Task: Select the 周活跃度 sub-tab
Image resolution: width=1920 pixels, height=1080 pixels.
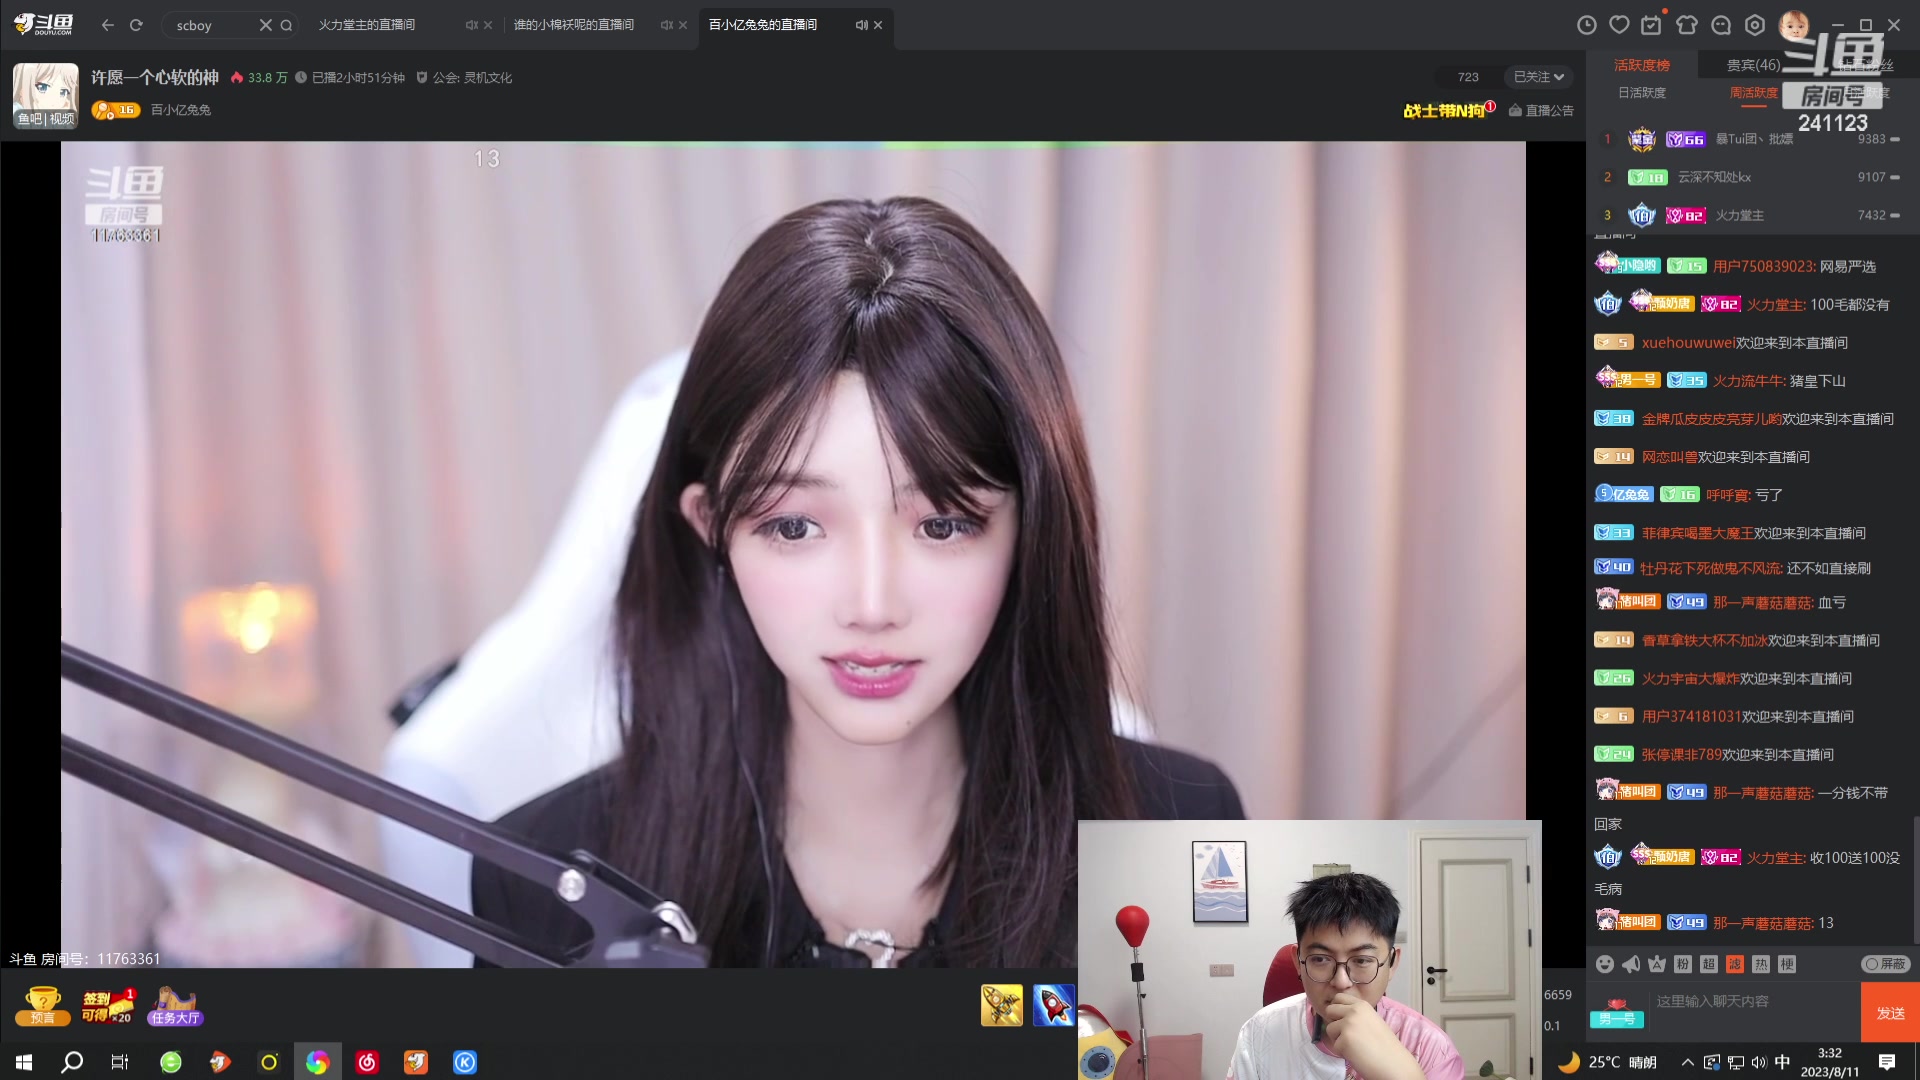Action: tap(1754, 93)
